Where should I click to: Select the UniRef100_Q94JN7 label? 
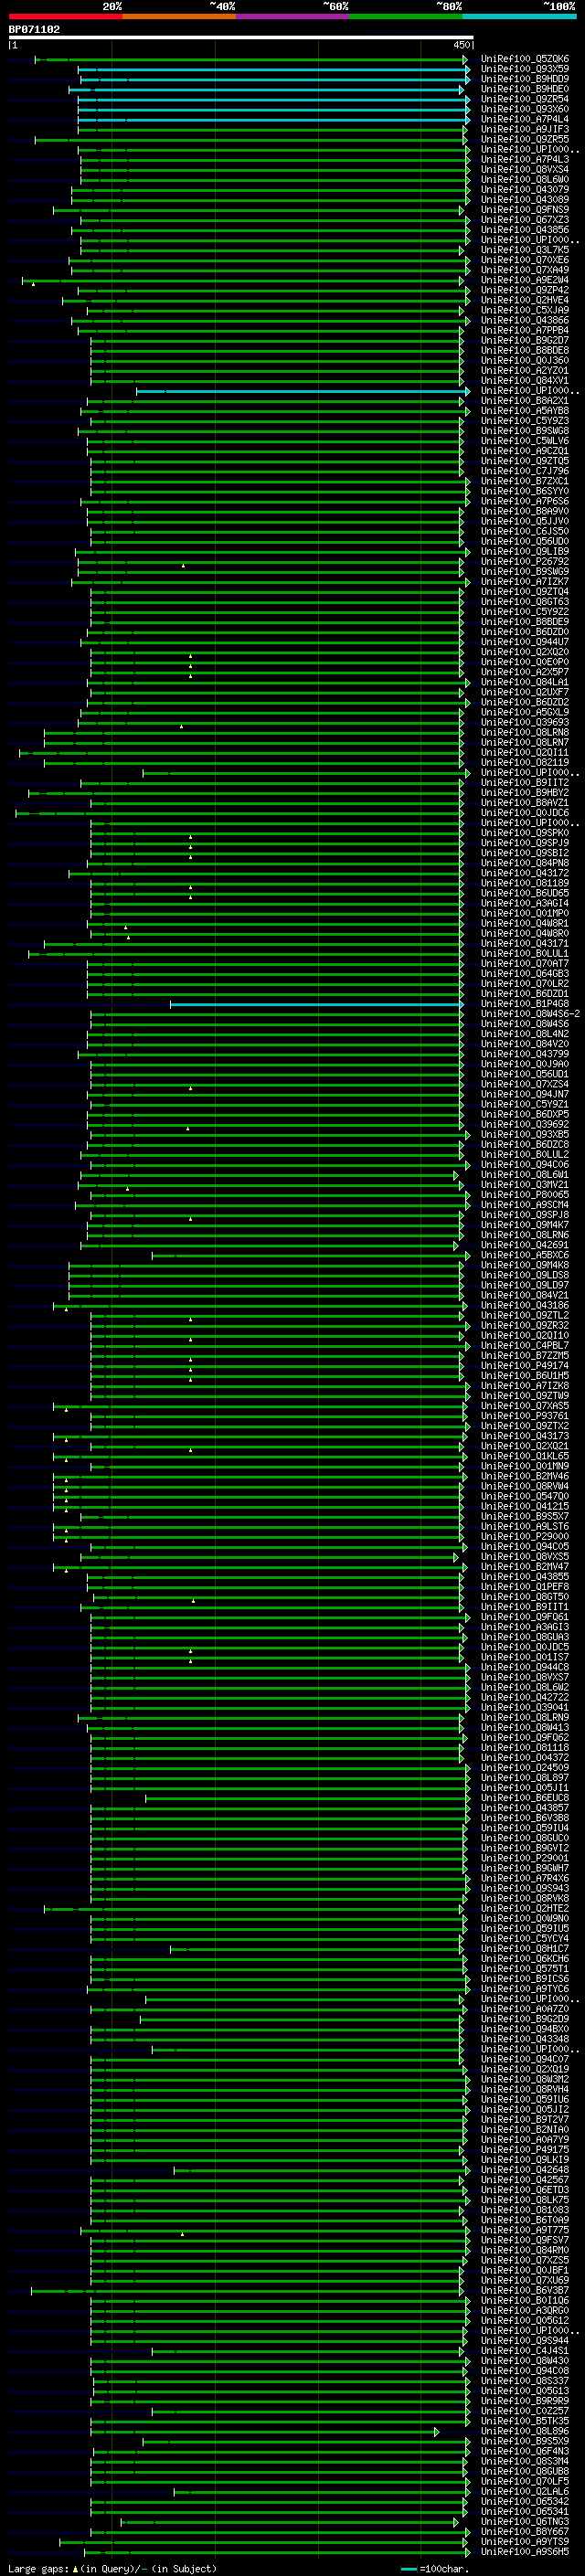pos(524,1094)
